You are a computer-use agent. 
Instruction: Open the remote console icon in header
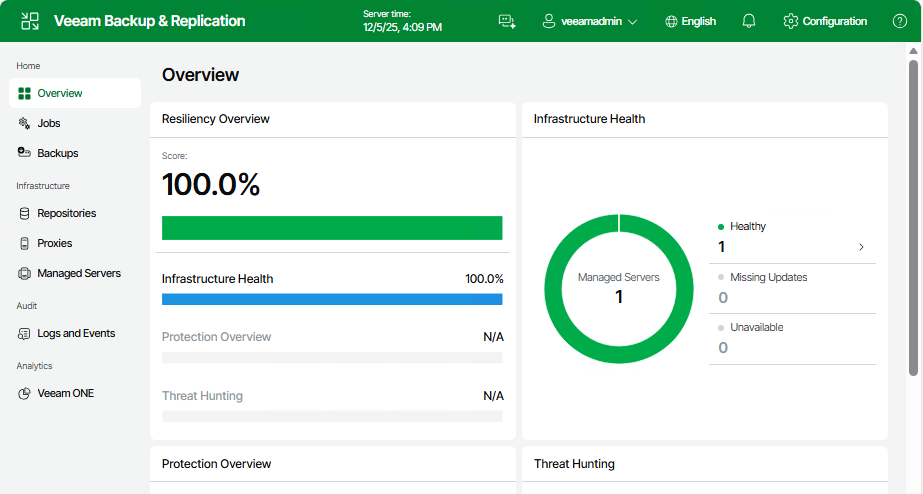(506, 21)
